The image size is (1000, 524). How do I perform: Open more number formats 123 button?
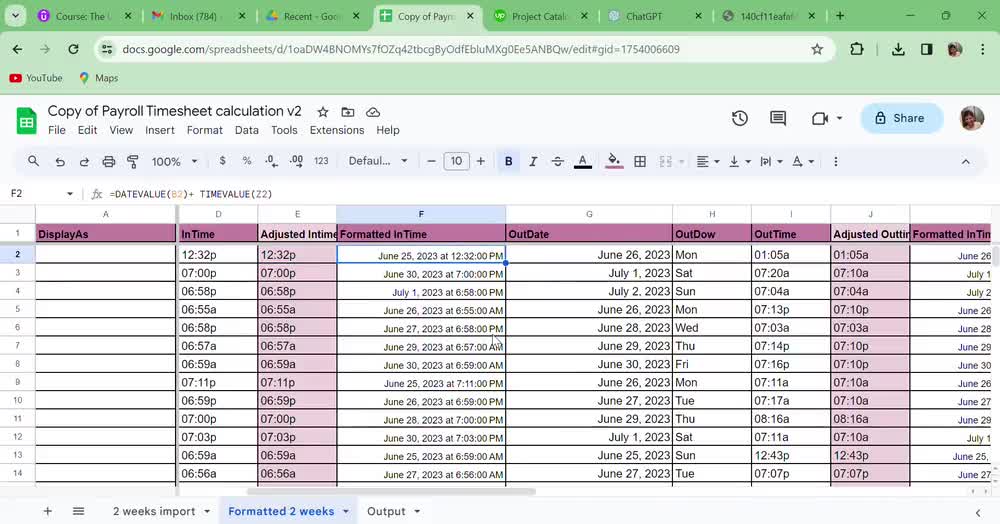tap(321, 161)
